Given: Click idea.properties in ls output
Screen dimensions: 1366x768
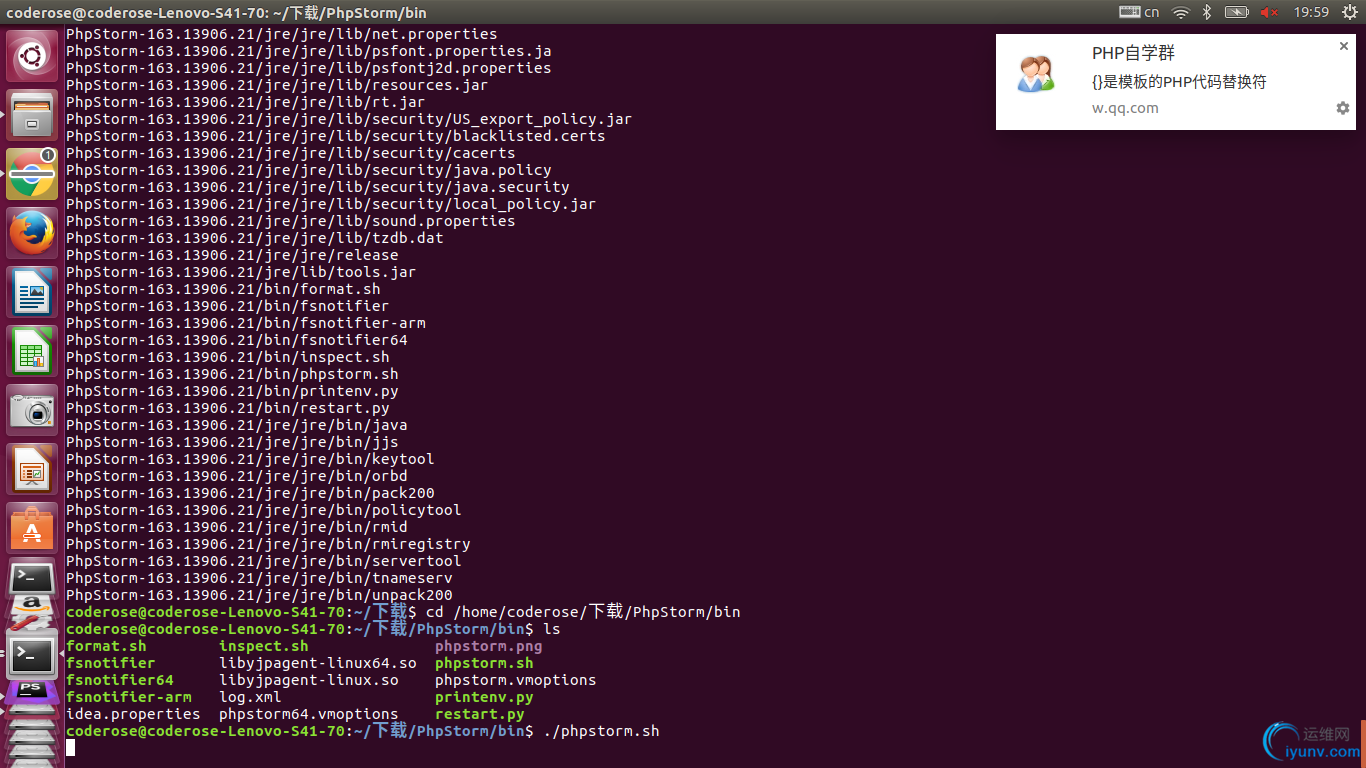Looking at the screenshot, I should [133, 714].
